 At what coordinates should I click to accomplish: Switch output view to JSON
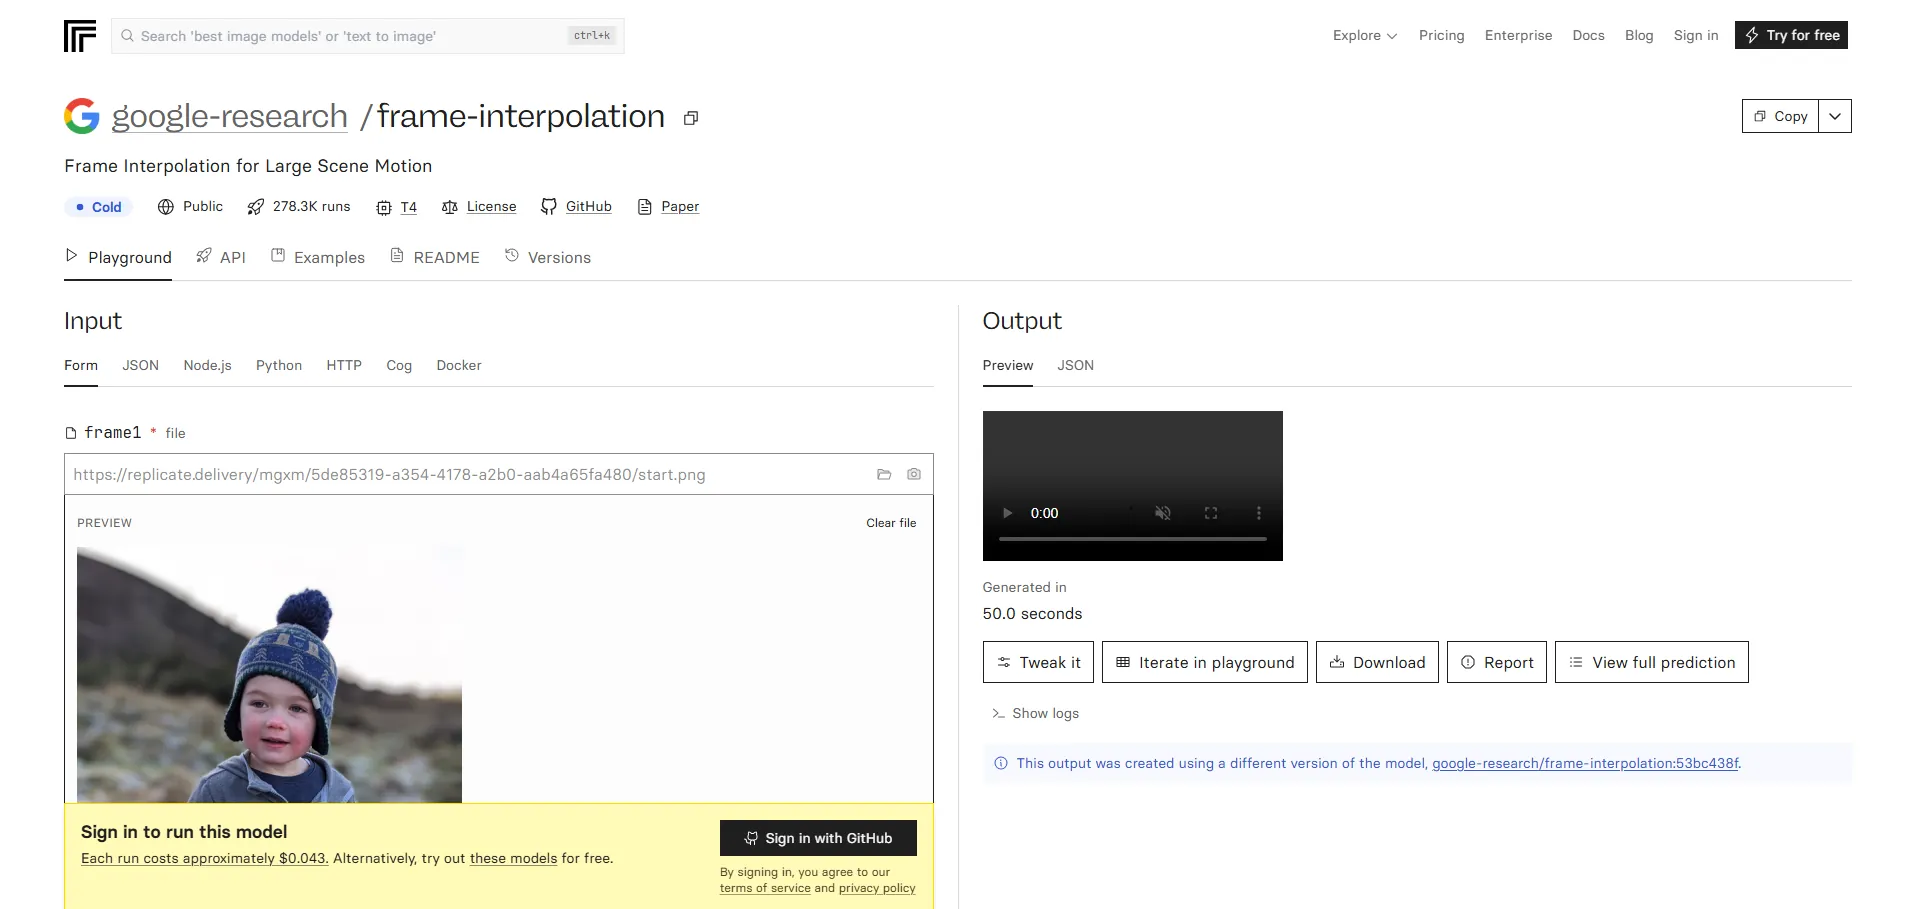point(1075,366)
